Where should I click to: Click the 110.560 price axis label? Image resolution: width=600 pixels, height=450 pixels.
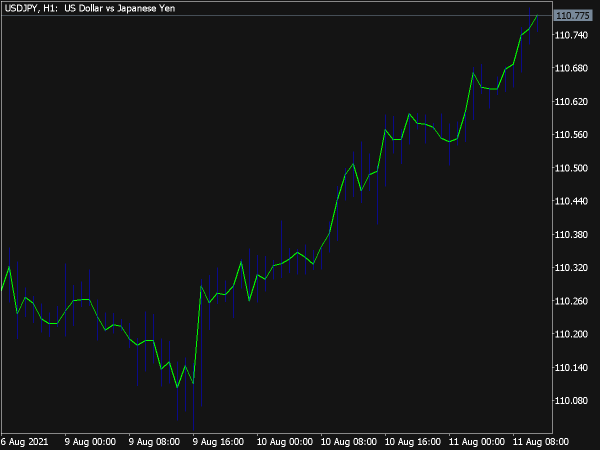click(571, 135)
